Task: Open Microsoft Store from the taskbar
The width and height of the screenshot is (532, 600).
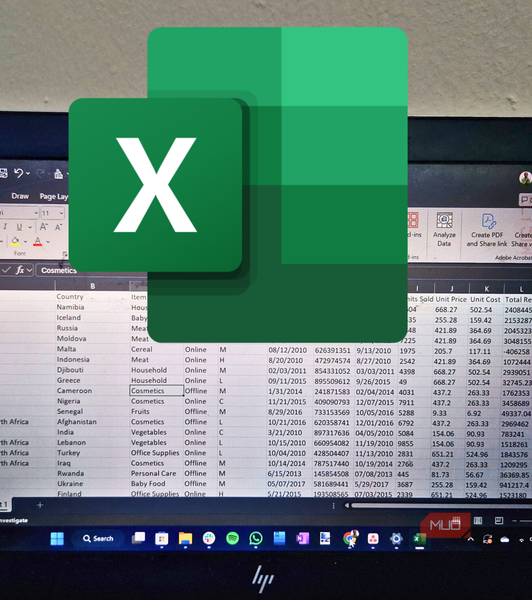Action: pyautogui.click(x=162, y=538)
